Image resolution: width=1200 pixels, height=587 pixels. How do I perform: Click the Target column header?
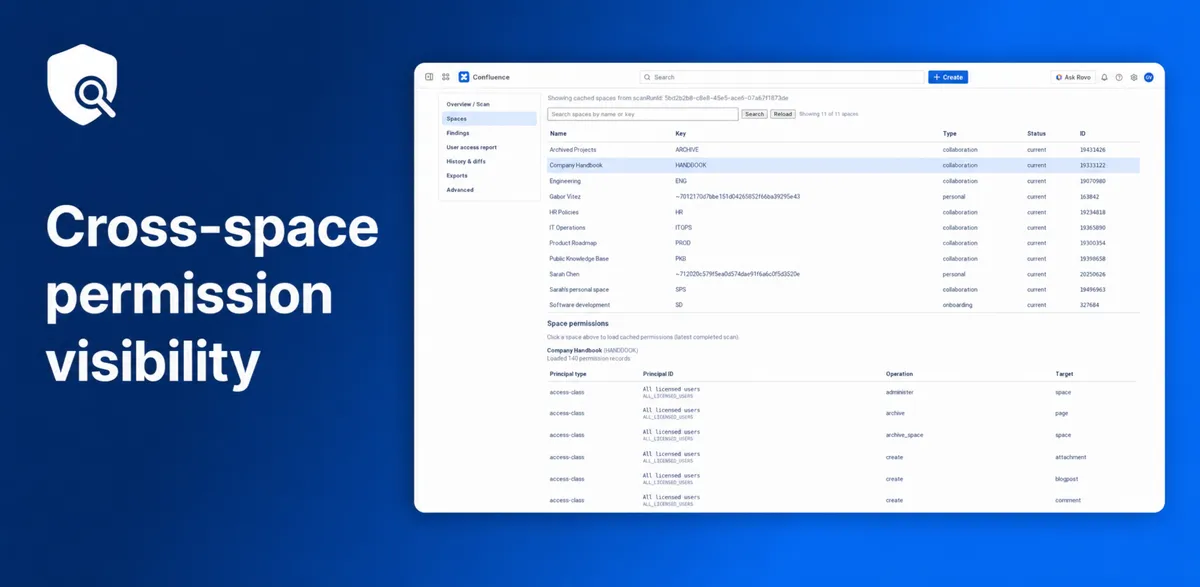[1065, 374]
